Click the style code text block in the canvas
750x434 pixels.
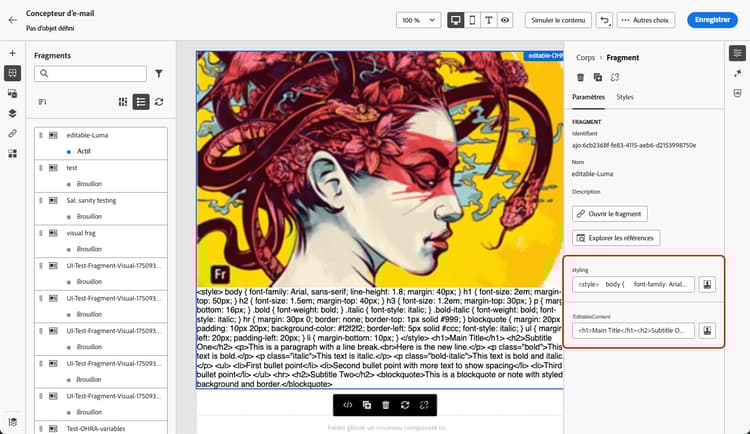coord(379,338)
